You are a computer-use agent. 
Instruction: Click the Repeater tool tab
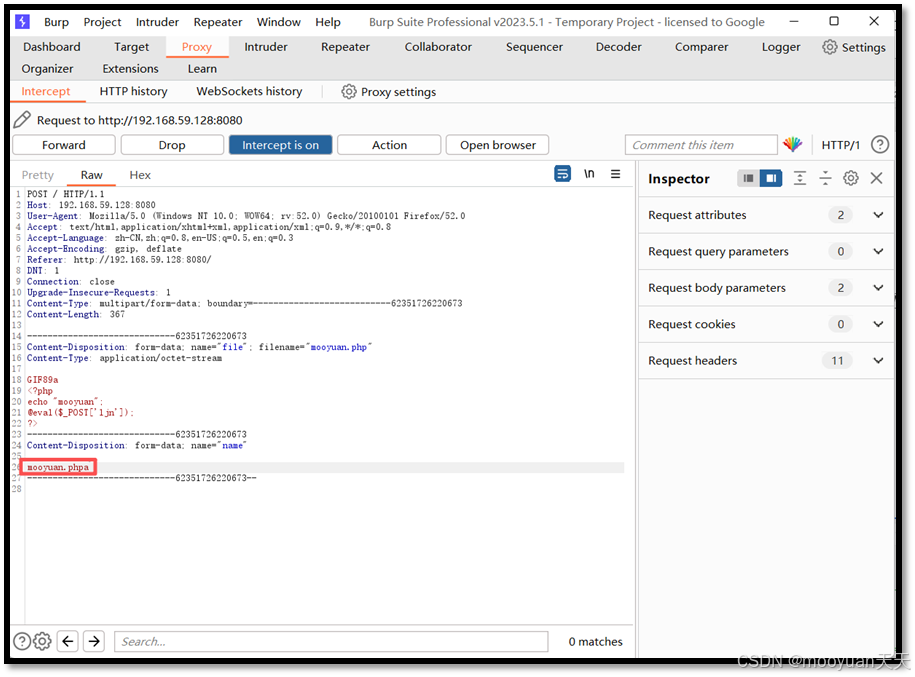(x=345, y=47)
